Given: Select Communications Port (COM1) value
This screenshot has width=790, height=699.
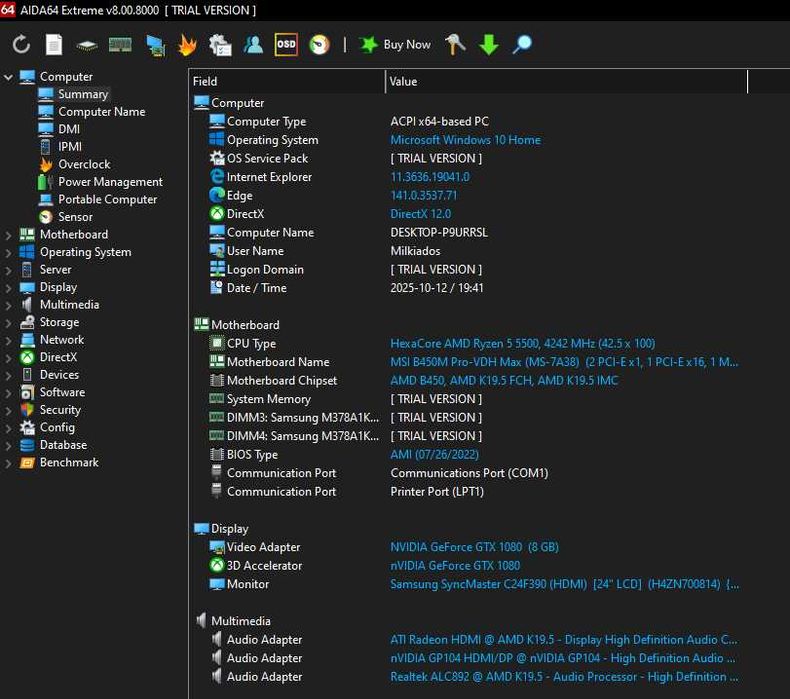Looking at the screenshot, I should [x=469, y=473].
